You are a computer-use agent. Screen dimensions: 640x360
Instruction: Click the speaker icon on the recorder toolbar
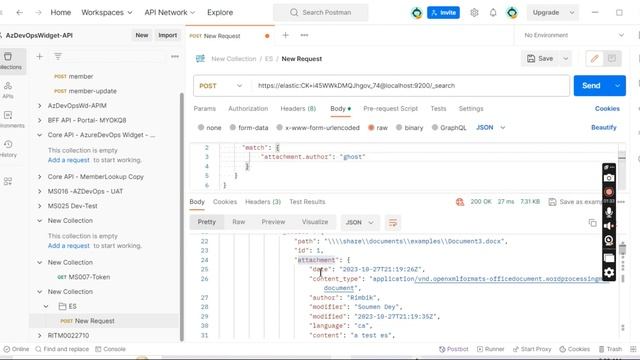pos(609,226)
